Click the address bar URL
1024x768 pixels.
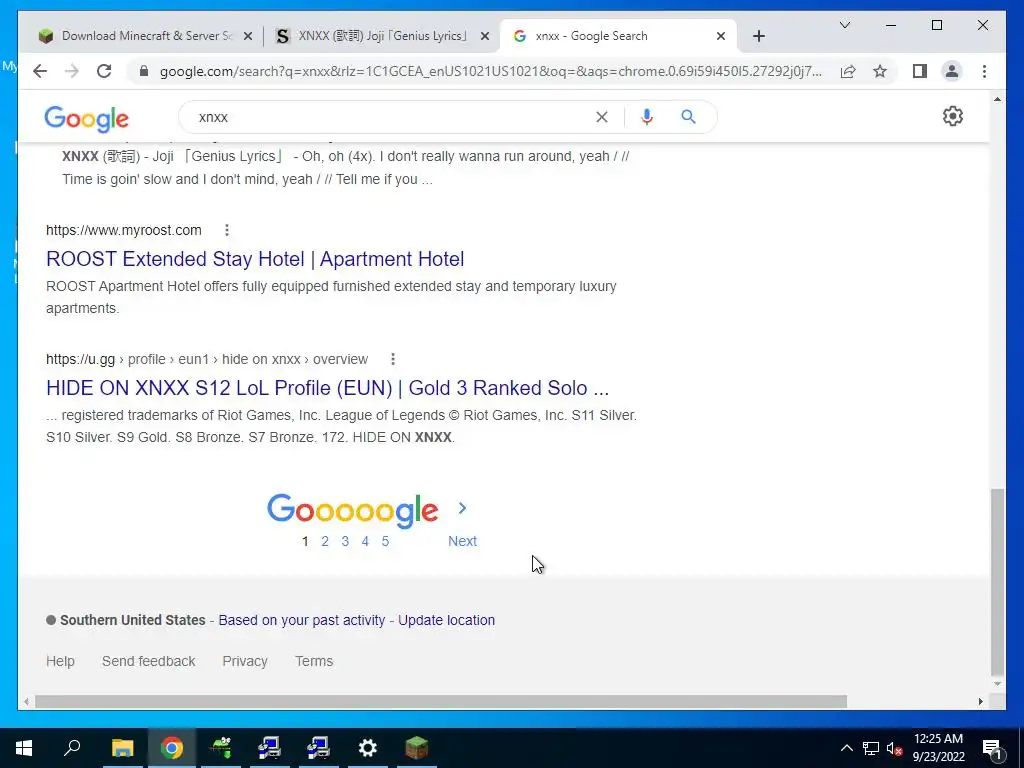click(x=490, y=71)
